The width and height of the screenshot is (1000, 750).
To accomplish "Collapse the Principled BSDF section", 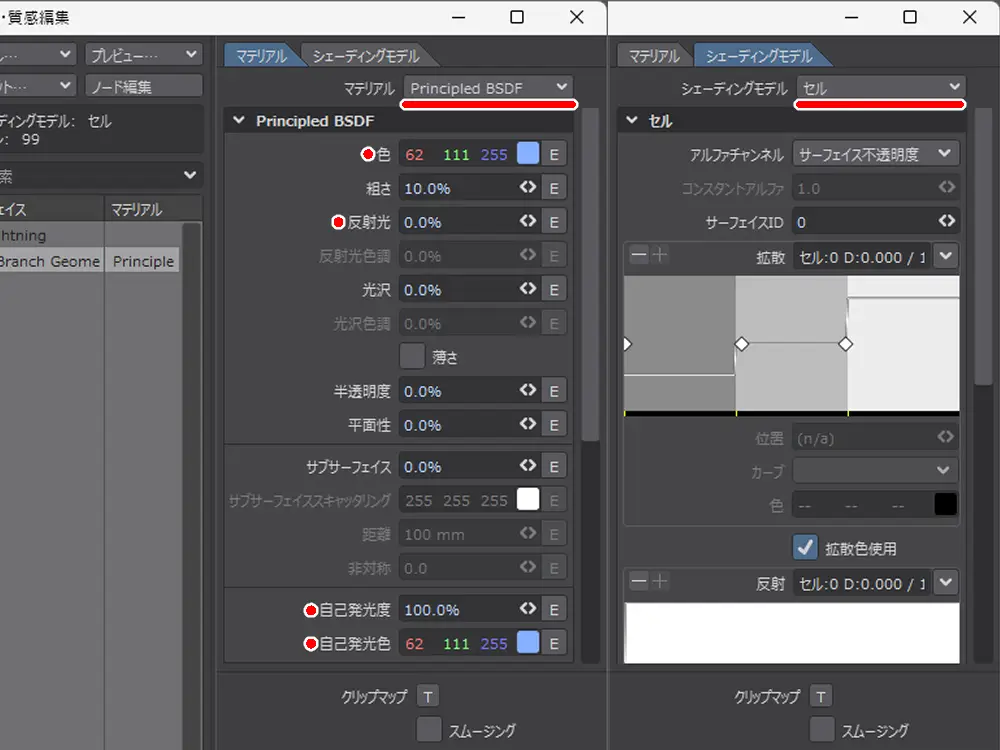I will coord(239,121).
